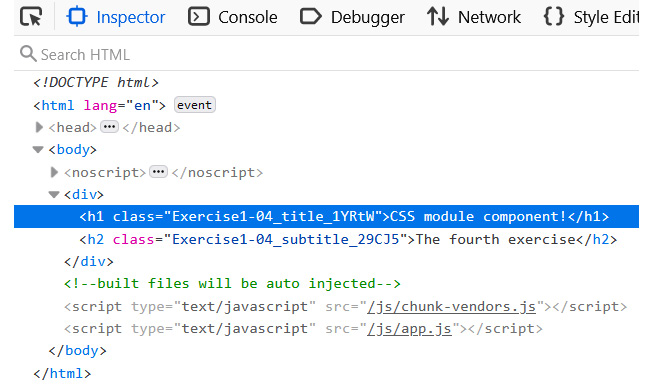Click the event badge on html element
The image size is (654, 389).
194,105
